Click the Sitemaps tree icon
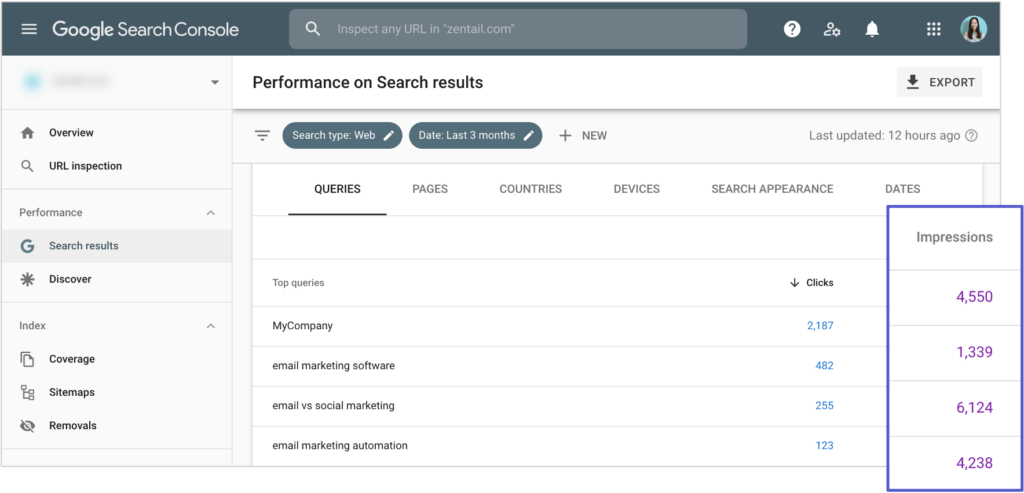Viewport: 1024px width, 493px height. tap(27, 392)
